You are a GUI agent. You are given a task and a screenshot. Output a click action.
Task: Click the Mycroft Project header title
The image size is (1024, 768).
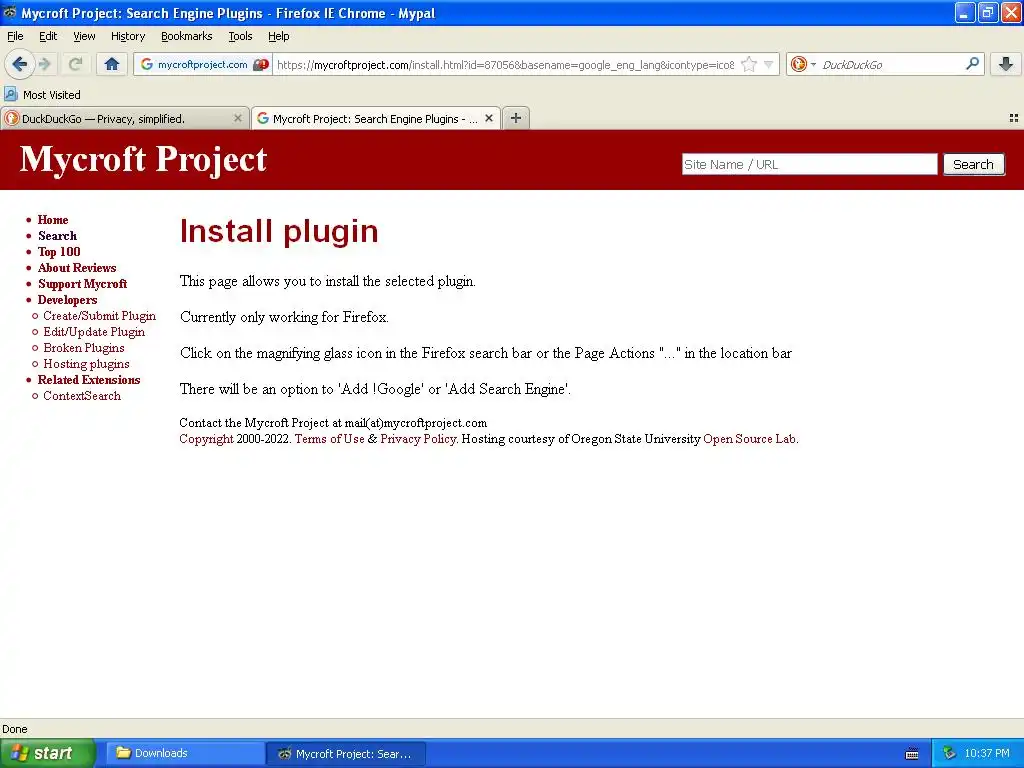[x=143, y=159]
